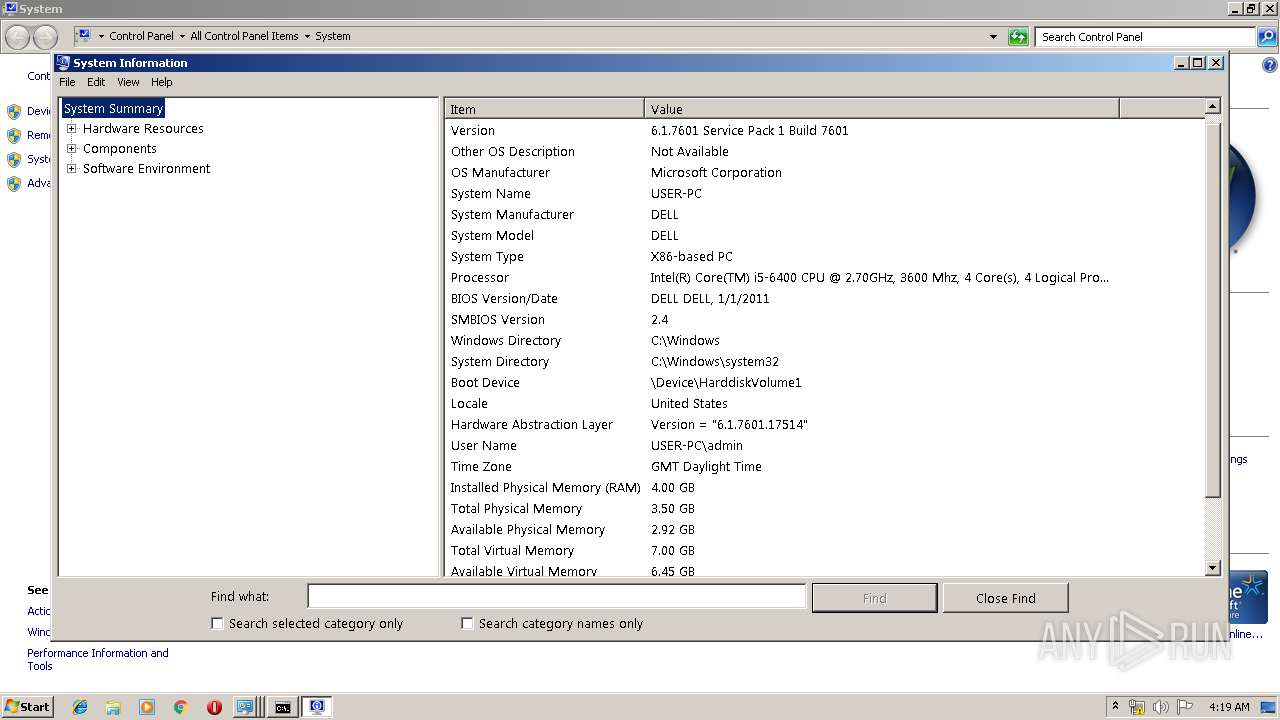1280x720 pixels.
Task: Open Windows Explorer folder icon on taskbar
Action: (x=113, y=707)
